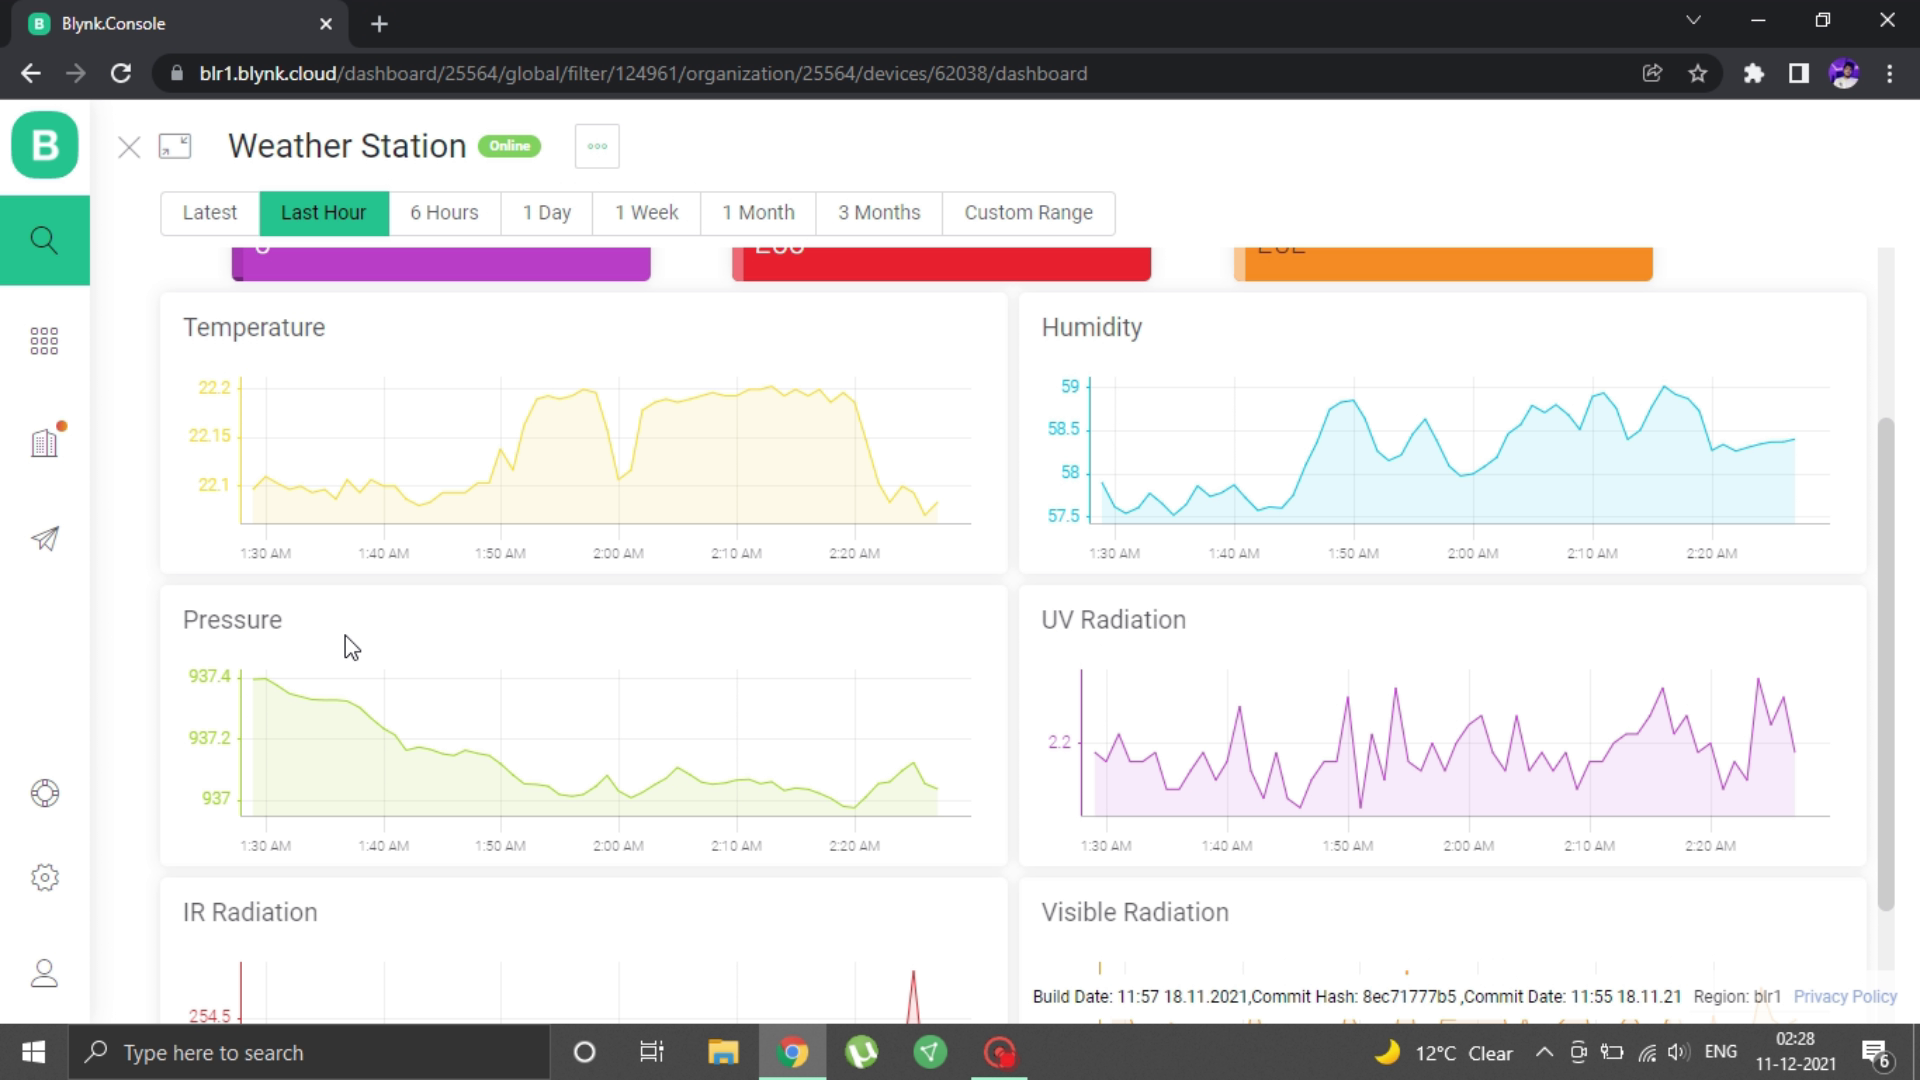The image size is (1920, 1080).
Task: Switch to 1 Day range
Action: (547, 213)
